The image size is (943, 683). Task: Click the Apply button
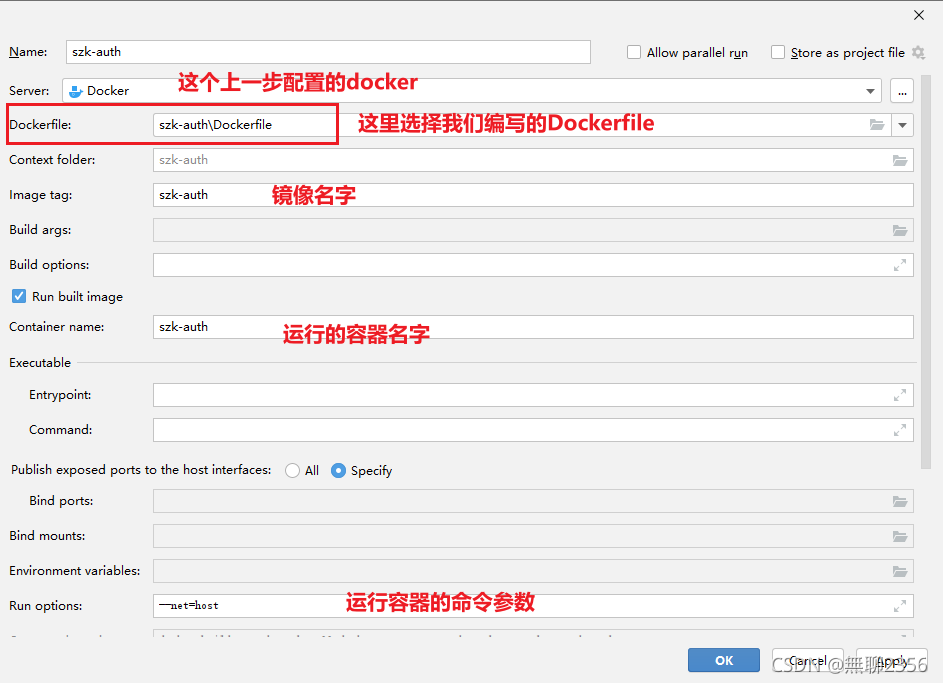click(x=890, y=660)
